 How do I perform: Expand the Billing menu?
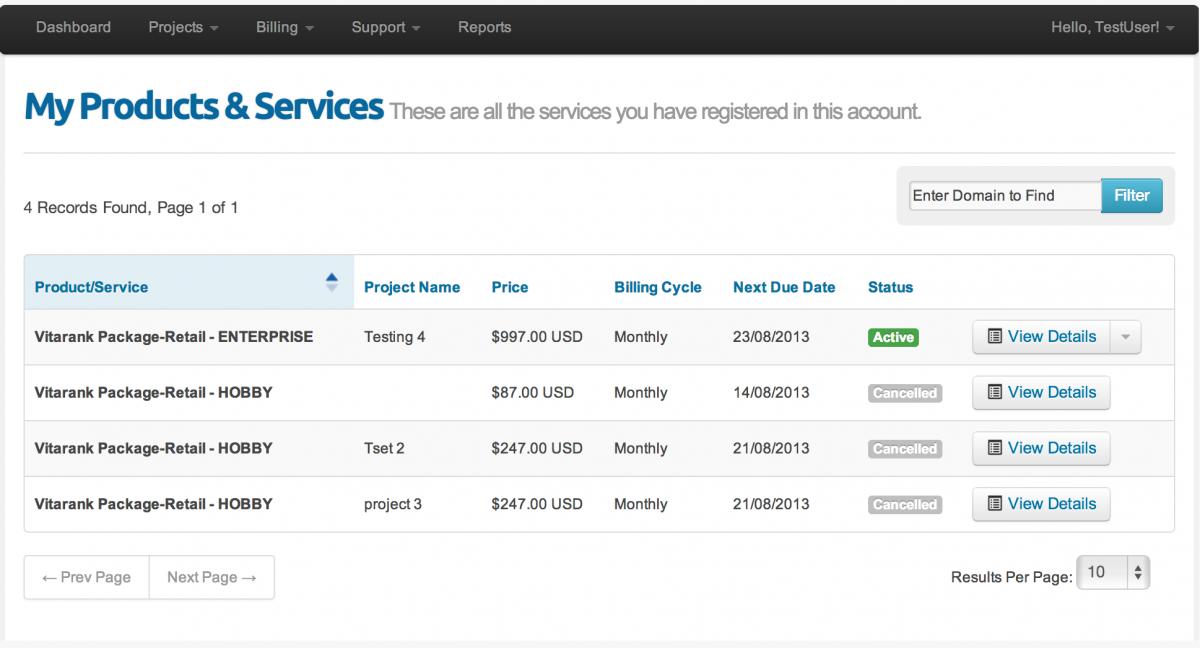click(285, 27)
